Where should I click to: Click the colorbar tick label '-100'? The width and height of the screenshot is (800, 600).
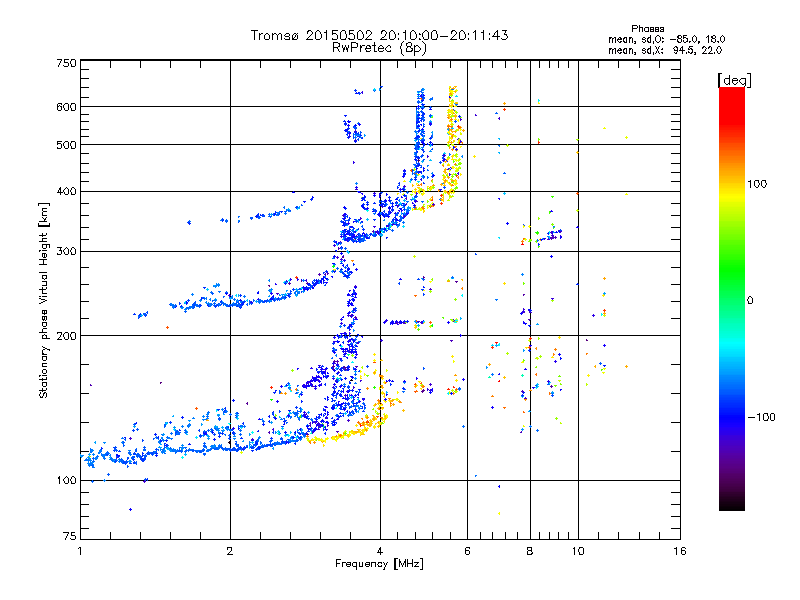tap(761, 417)
